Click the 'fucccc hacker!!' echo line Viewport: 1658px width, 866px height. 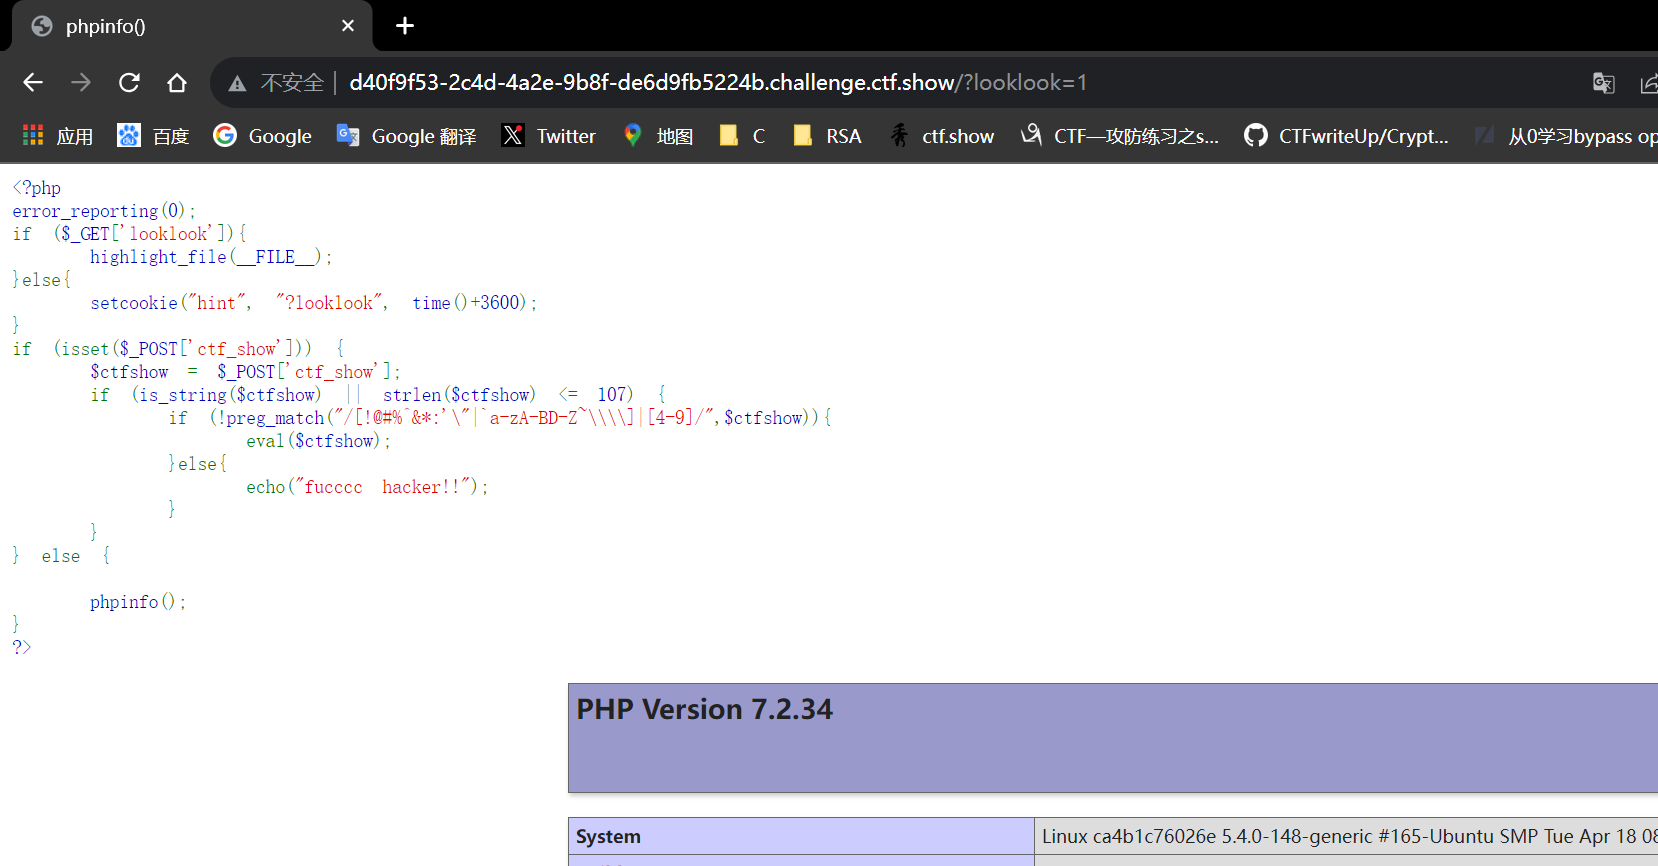click(367, 487)
